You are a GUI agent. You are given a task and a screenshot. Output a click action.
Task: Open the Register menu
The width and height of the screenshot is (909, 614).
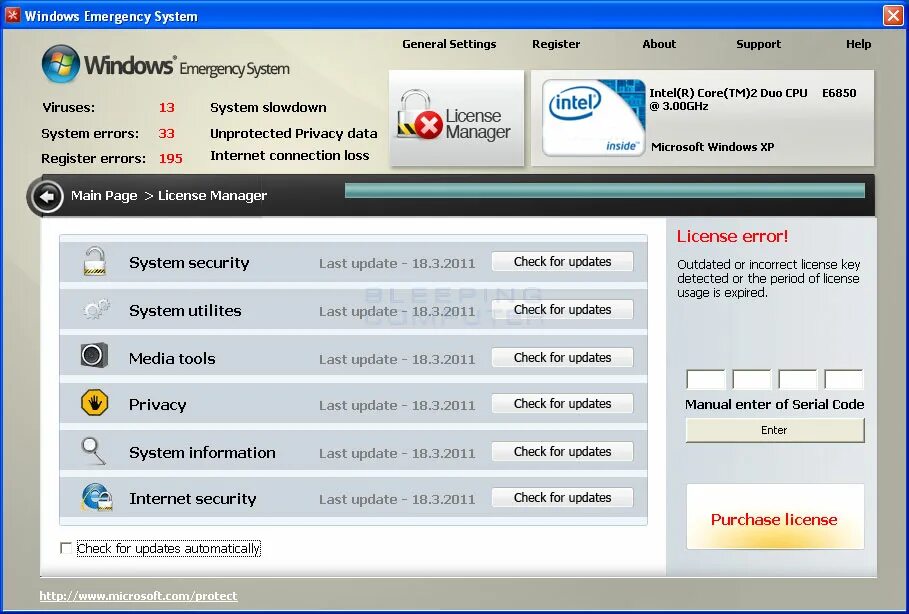point(556,44)
